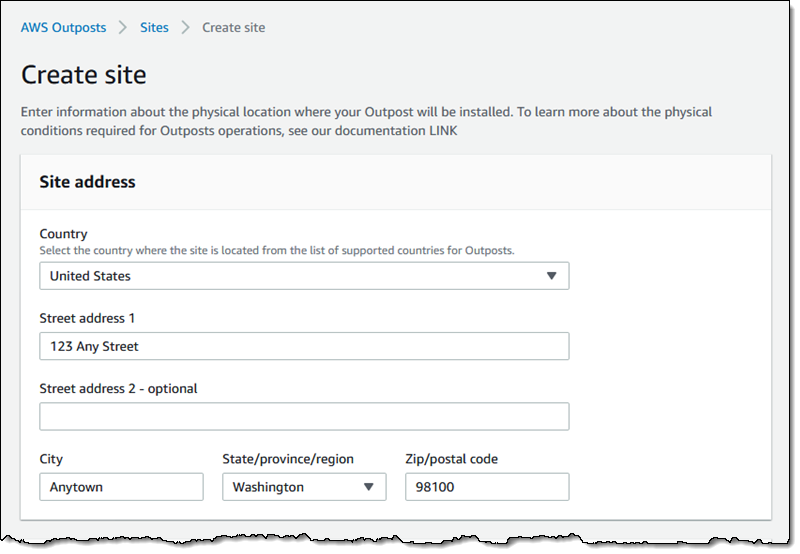Click the State dropdown triangle arrow
This screenshot has width=800, height=554.
point(368,487)
